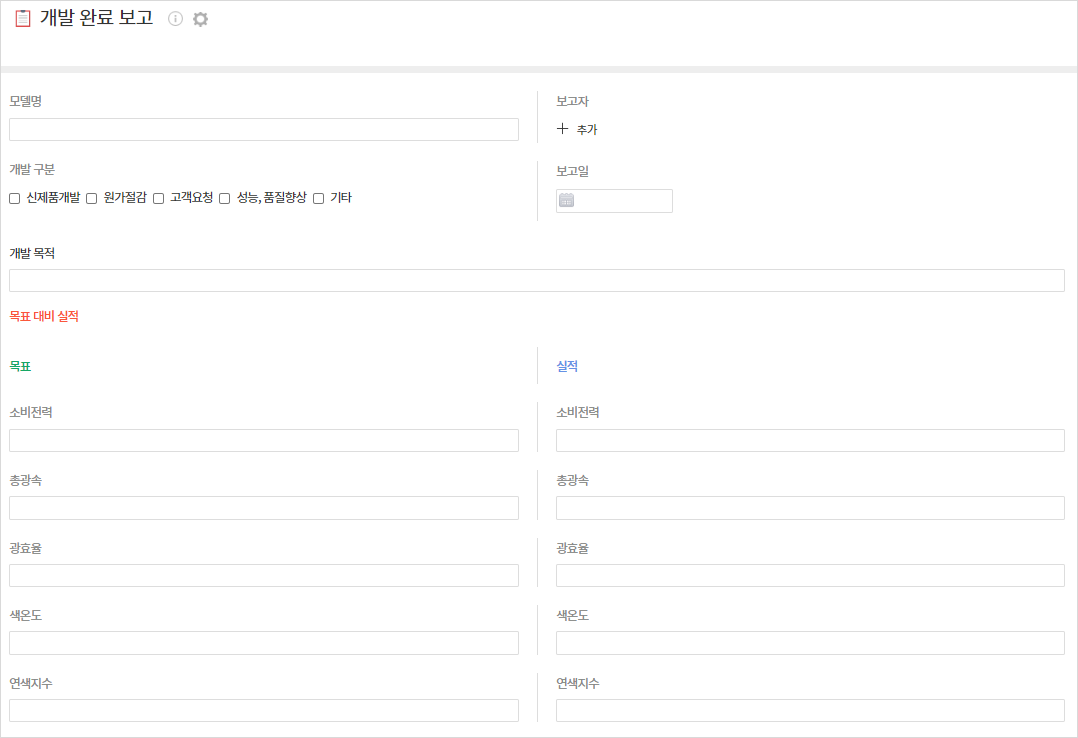Focus the 색온도 field in 목표 column
This screenshot has width=1078, height=738.
(x=264, y=642)
